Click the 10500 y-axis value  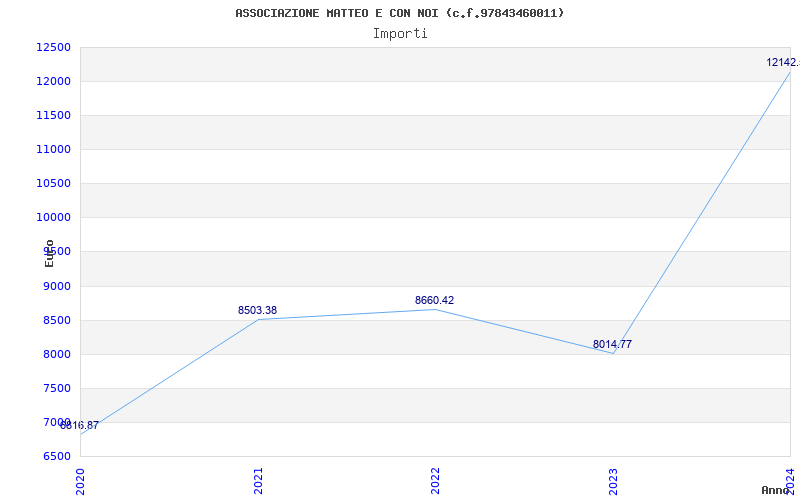coord(53,184)
